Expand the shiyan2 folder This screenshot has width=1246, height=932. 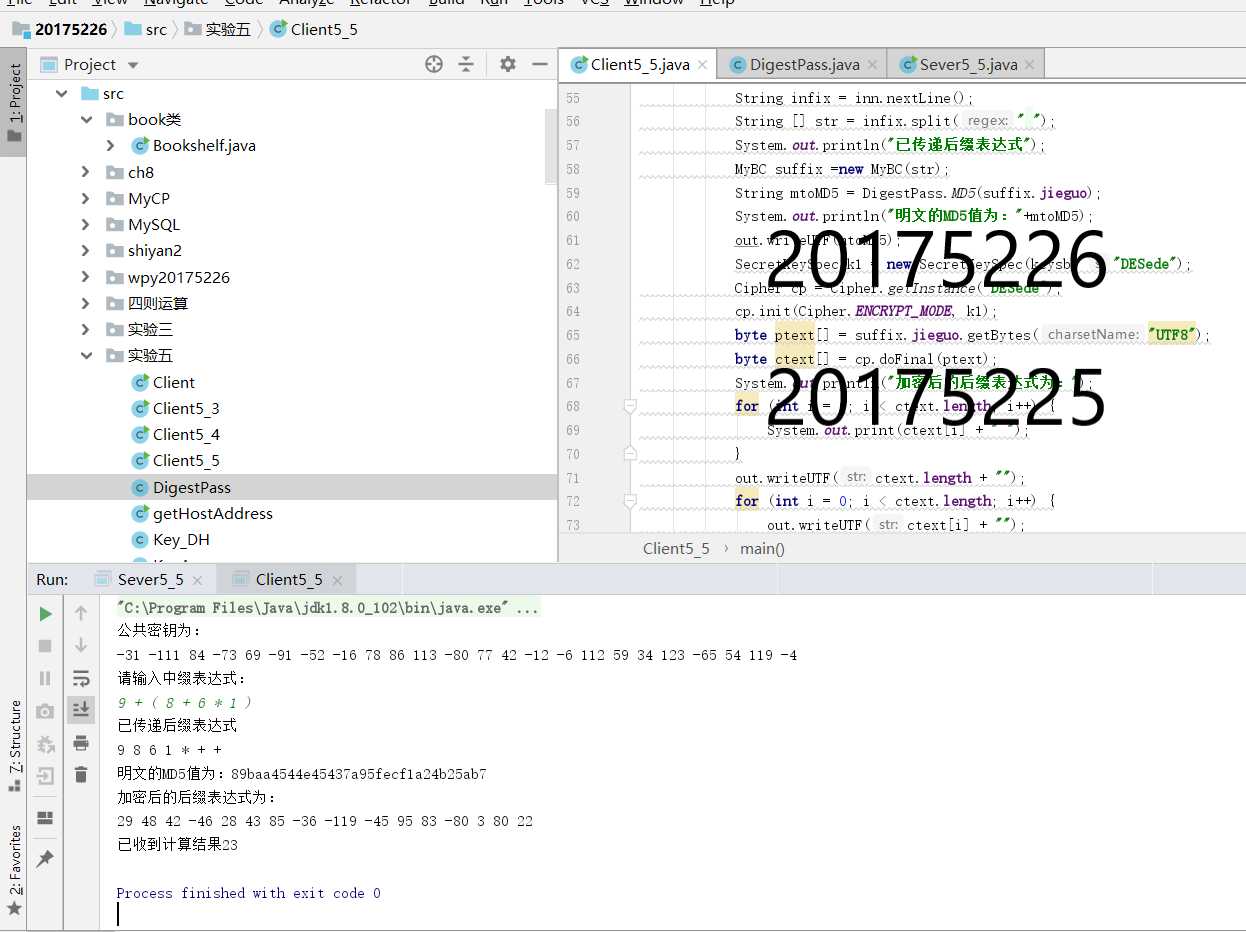pos(86,250)
